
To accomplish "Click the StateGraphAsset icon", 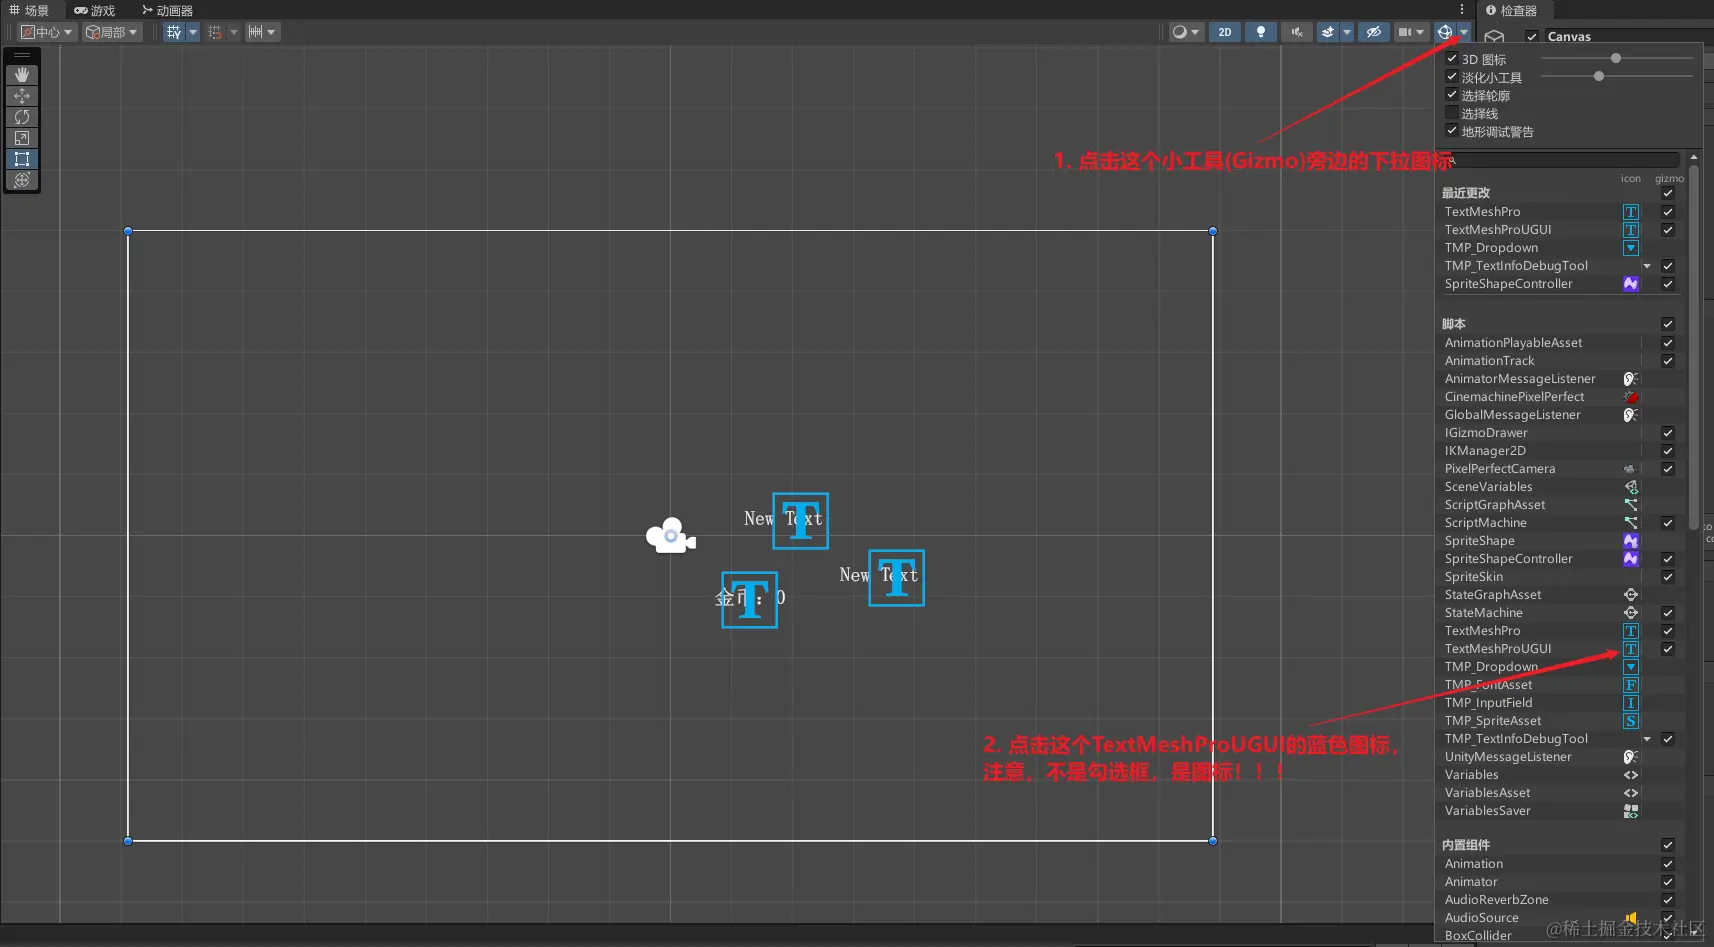I will pos(1631,595).
